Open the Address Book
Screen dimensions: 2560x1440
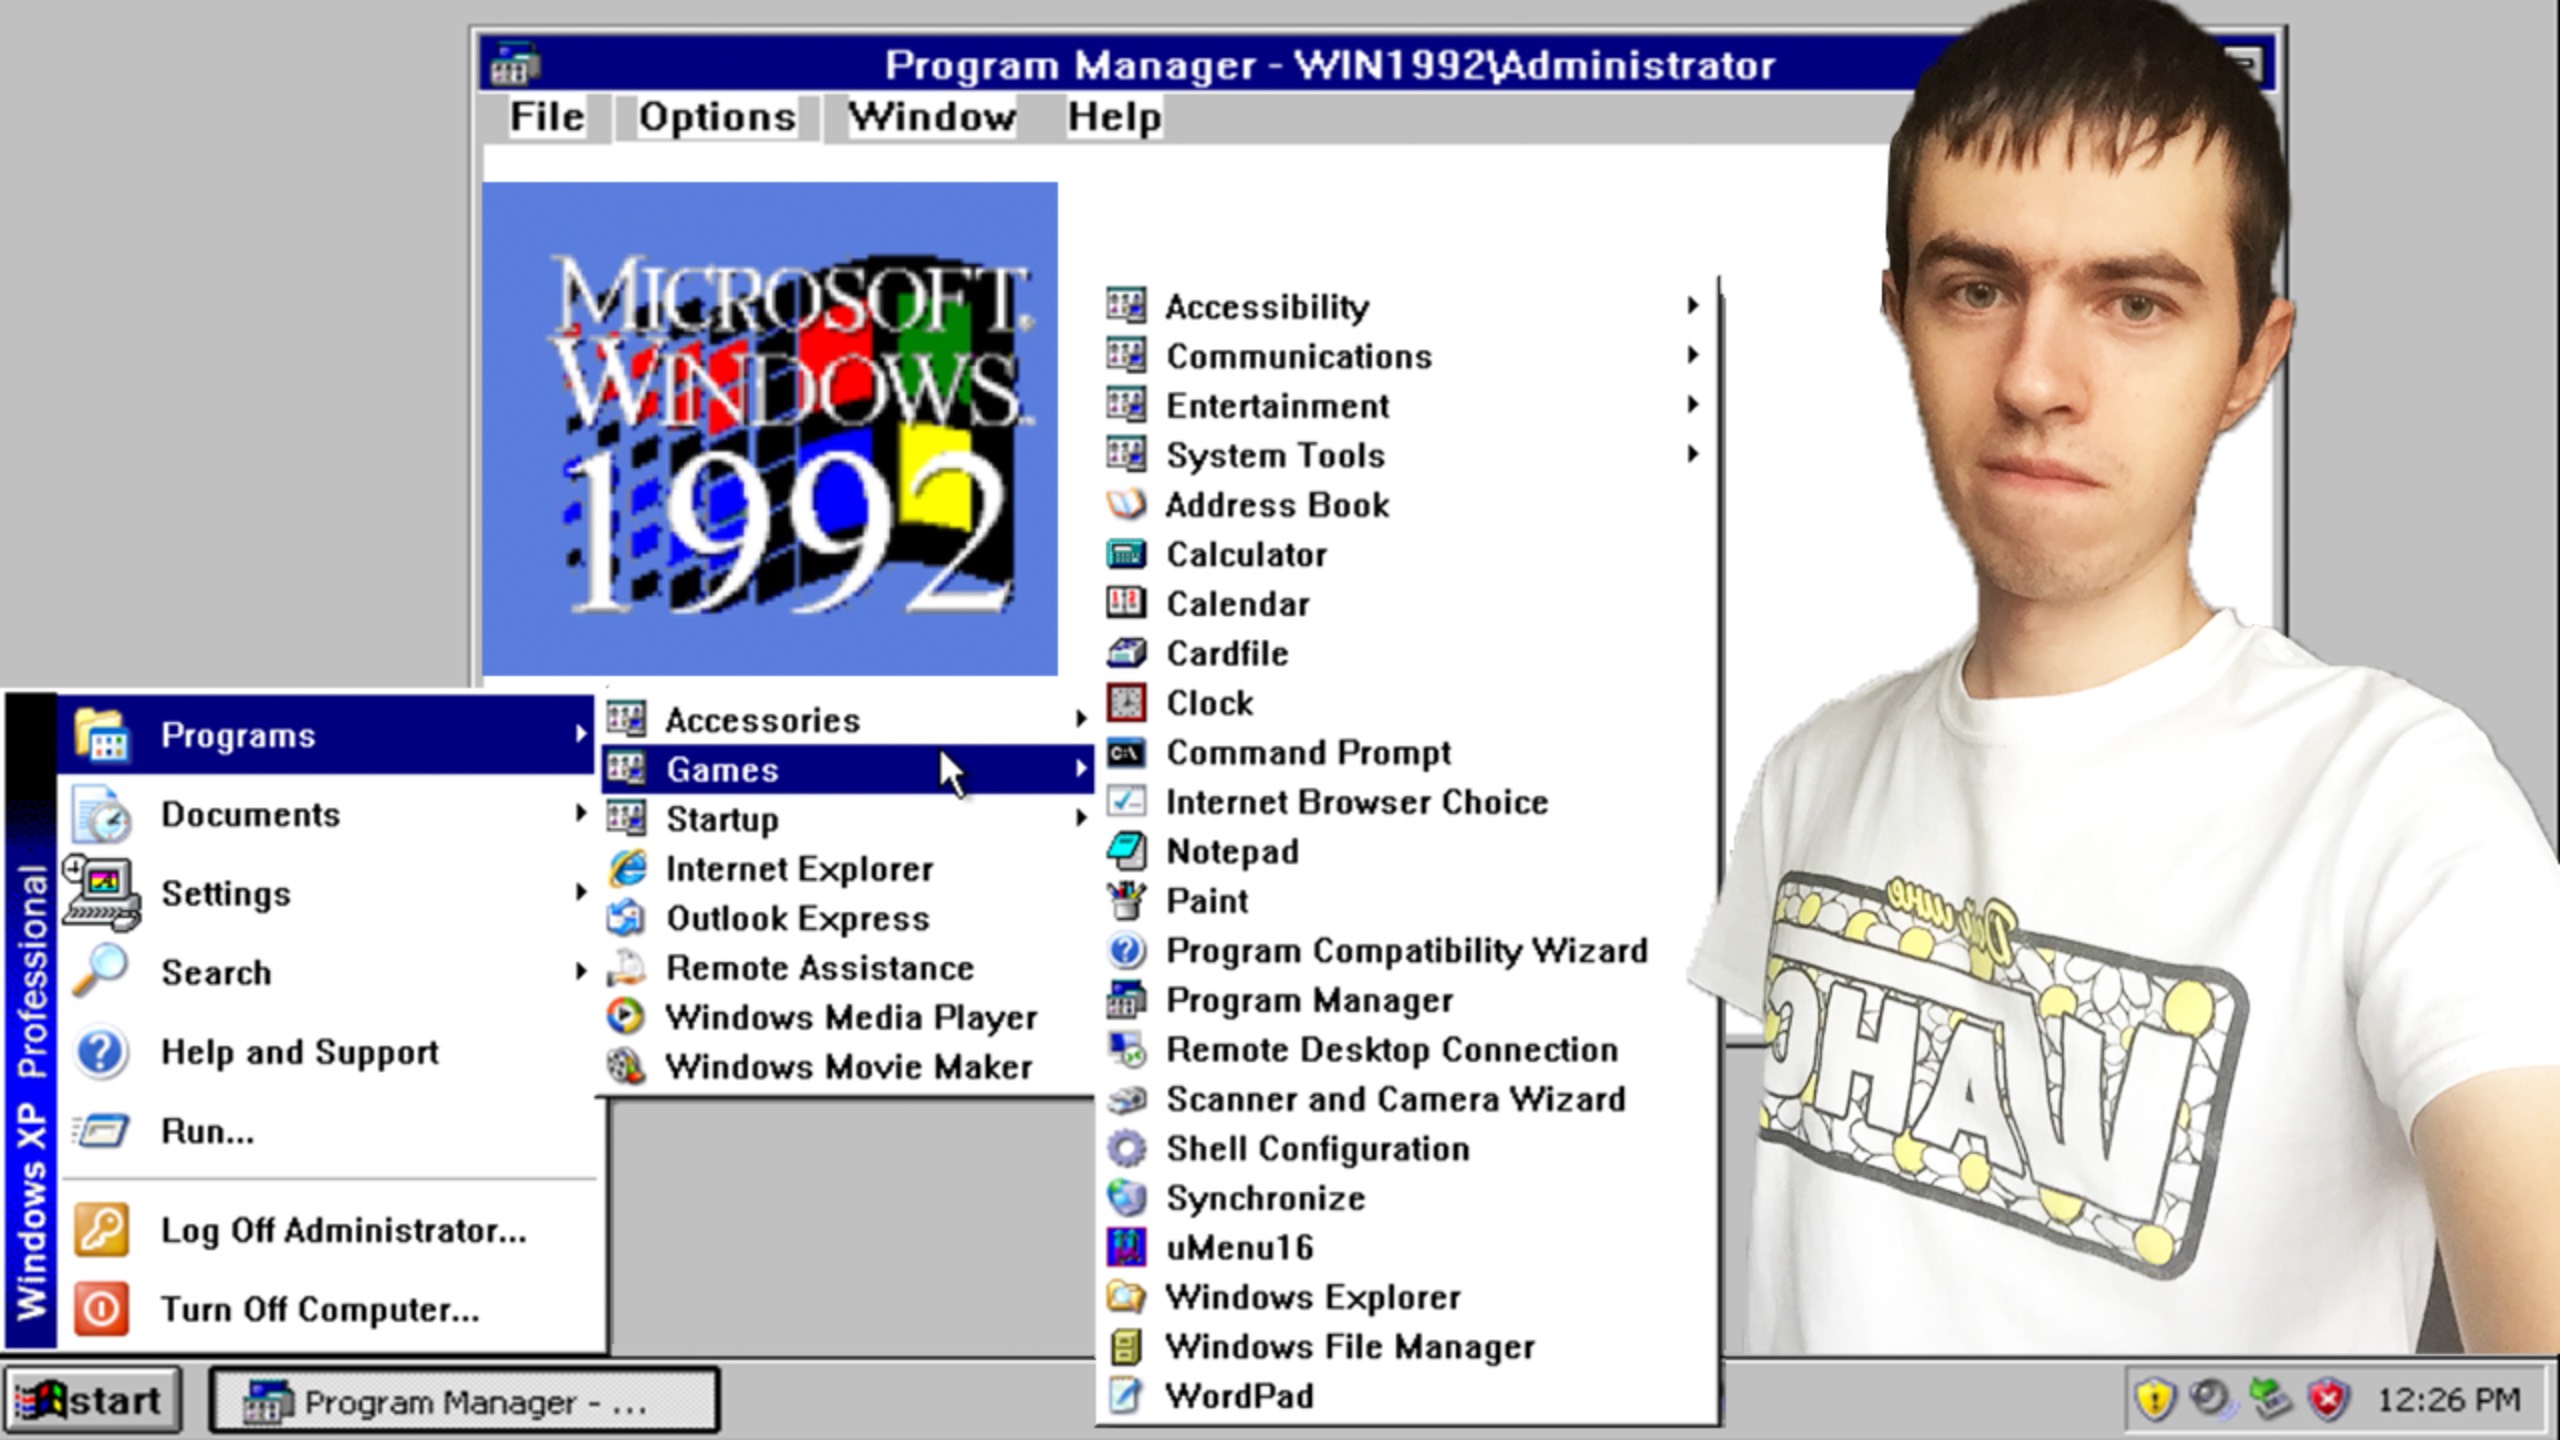coord(1276,505)
